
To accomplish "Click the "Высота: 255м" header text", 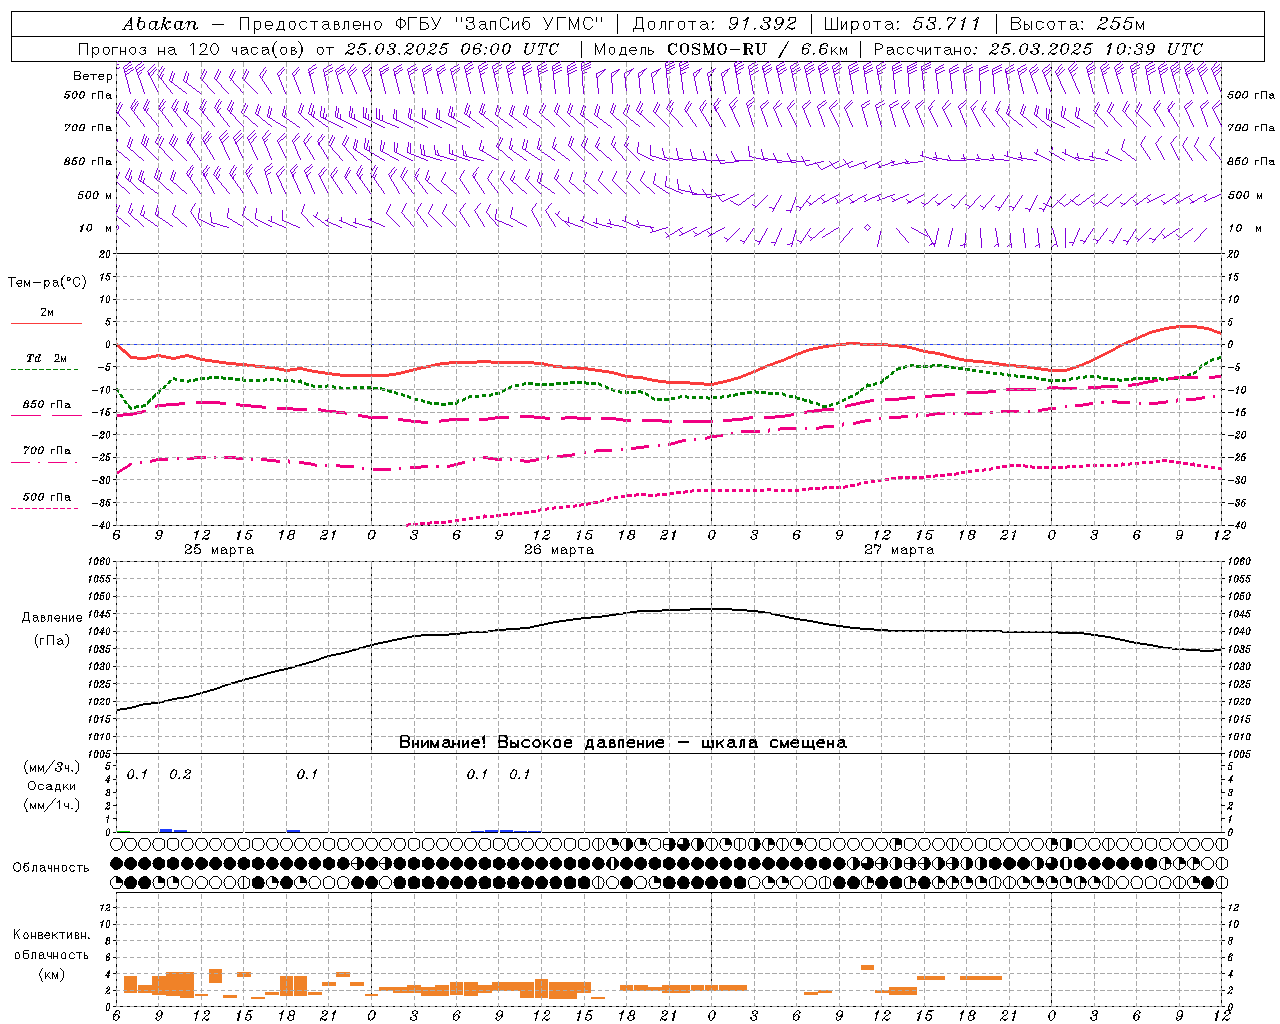I will click(1077, 23).
